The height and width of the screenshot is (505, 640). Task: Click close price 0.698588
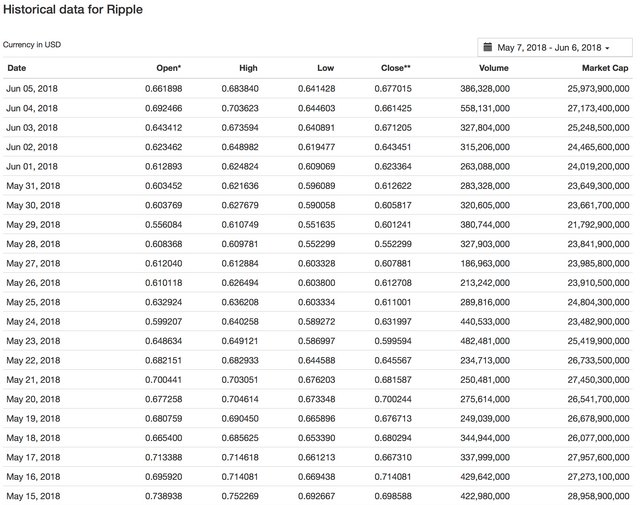tap(393, 496)
